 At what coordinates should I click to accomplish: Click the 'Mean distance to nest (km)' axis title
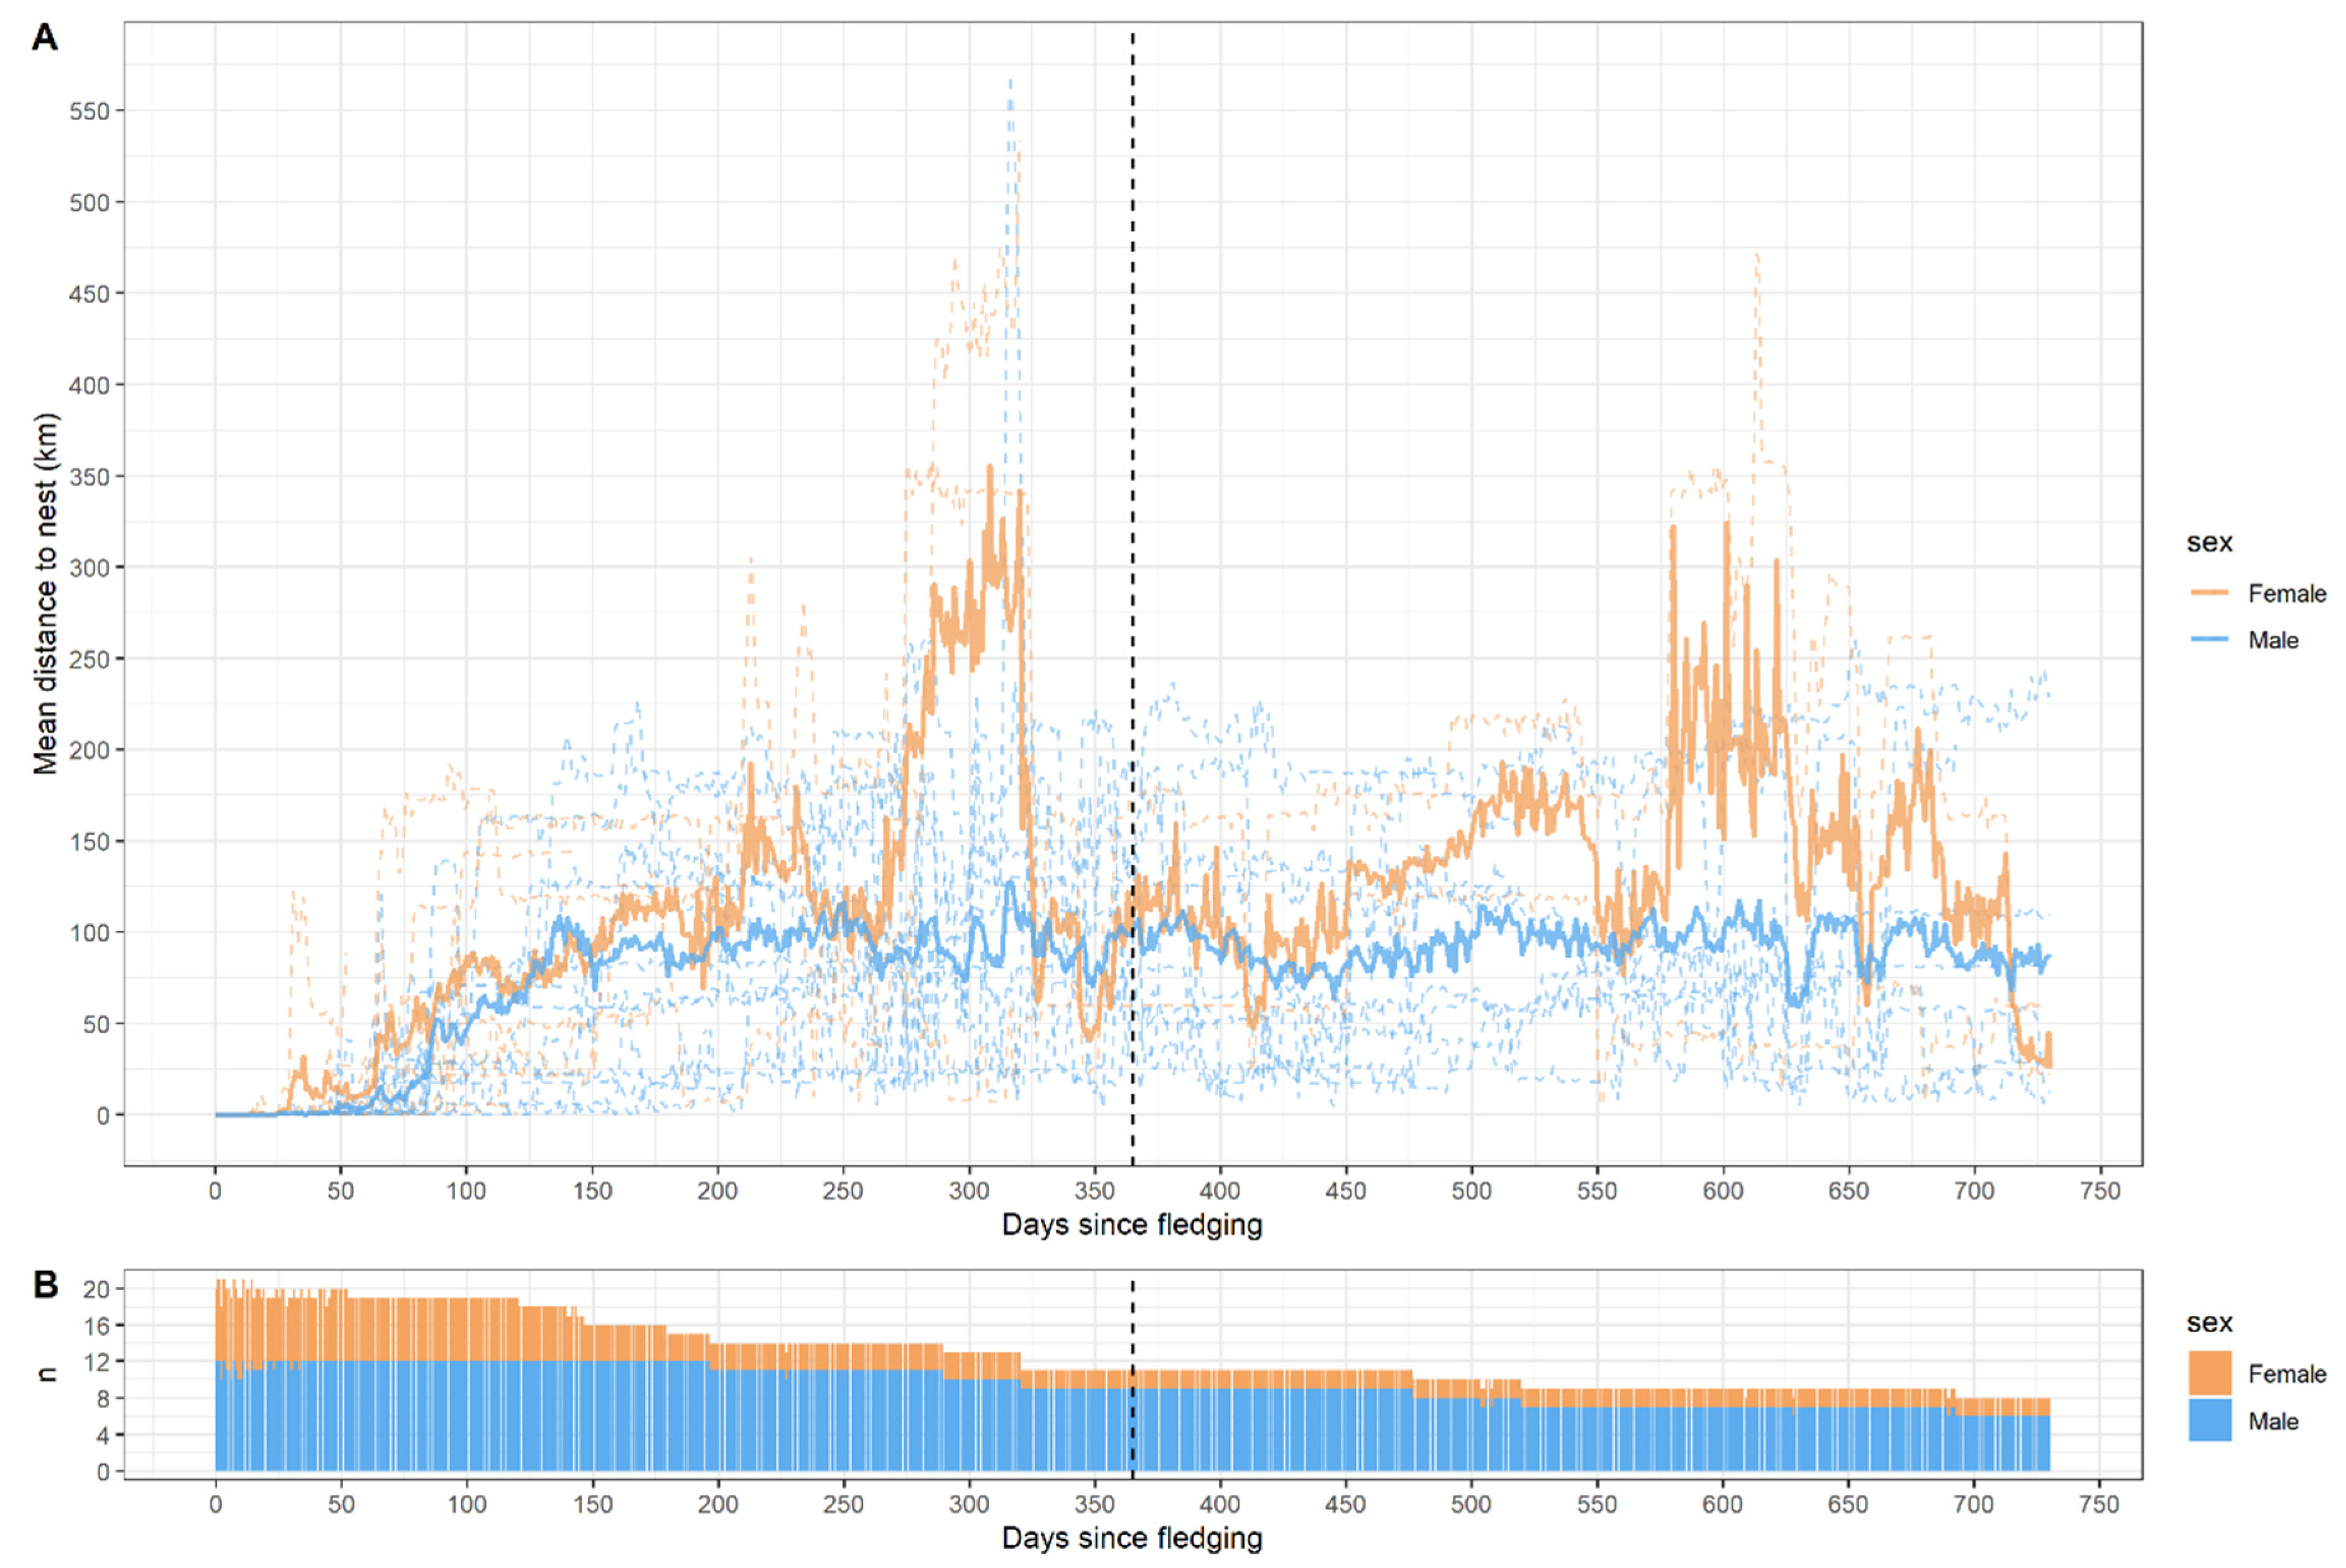(x=46, y=594)
